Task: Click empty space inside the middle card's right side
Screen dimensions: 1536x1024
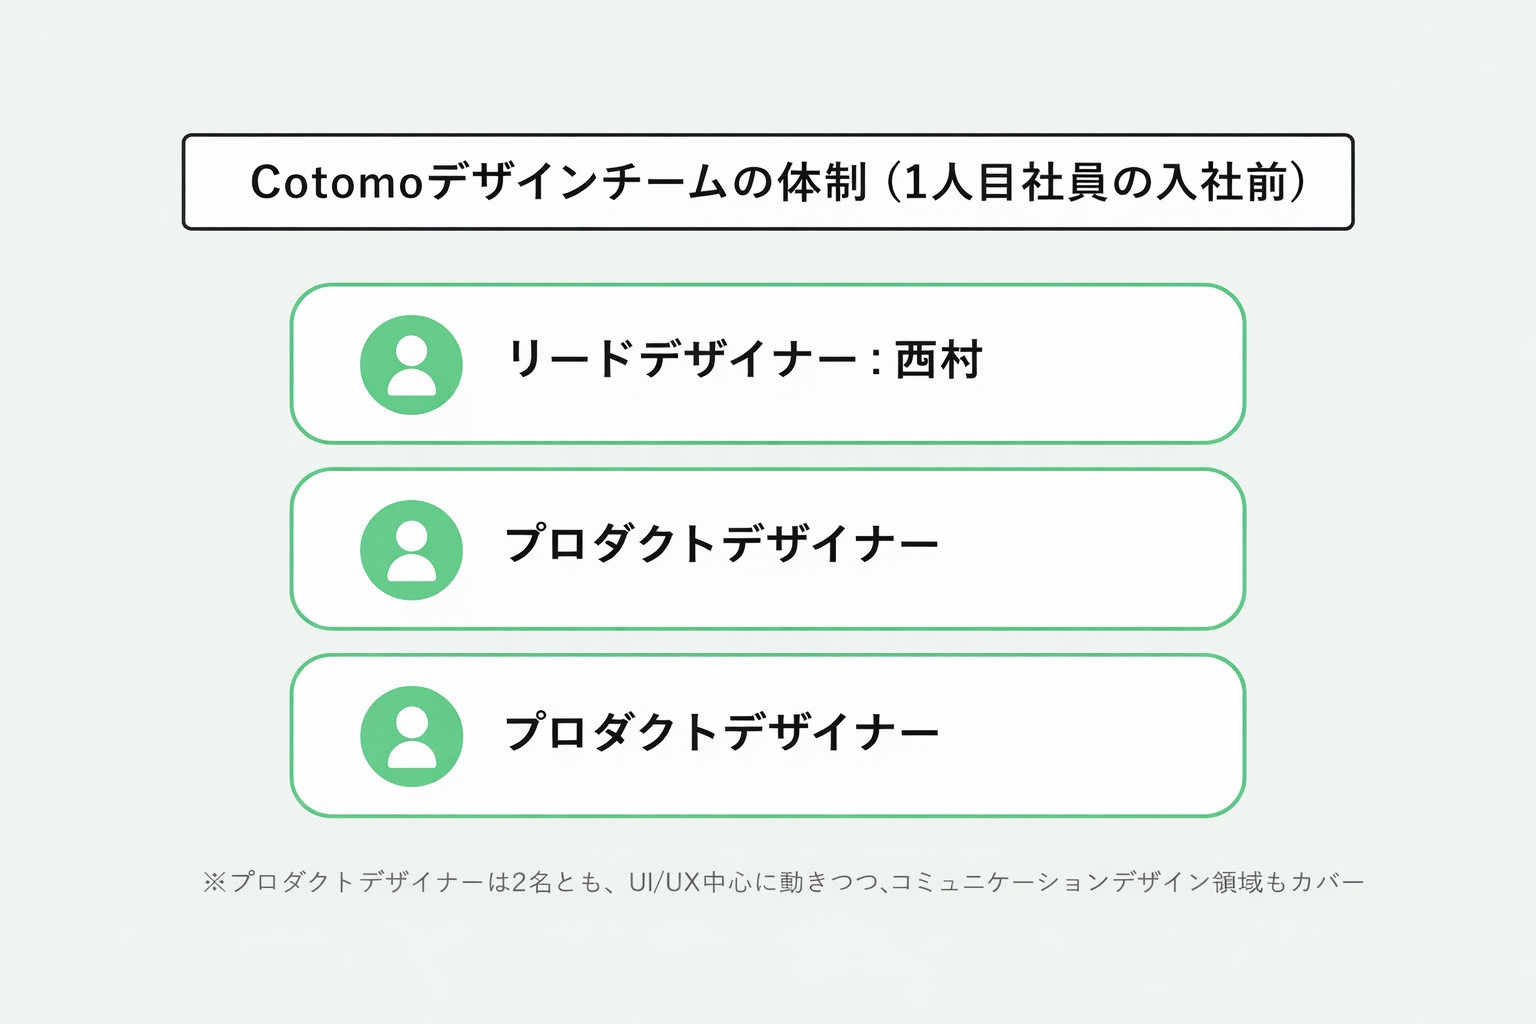Action: pos(1090,549)
